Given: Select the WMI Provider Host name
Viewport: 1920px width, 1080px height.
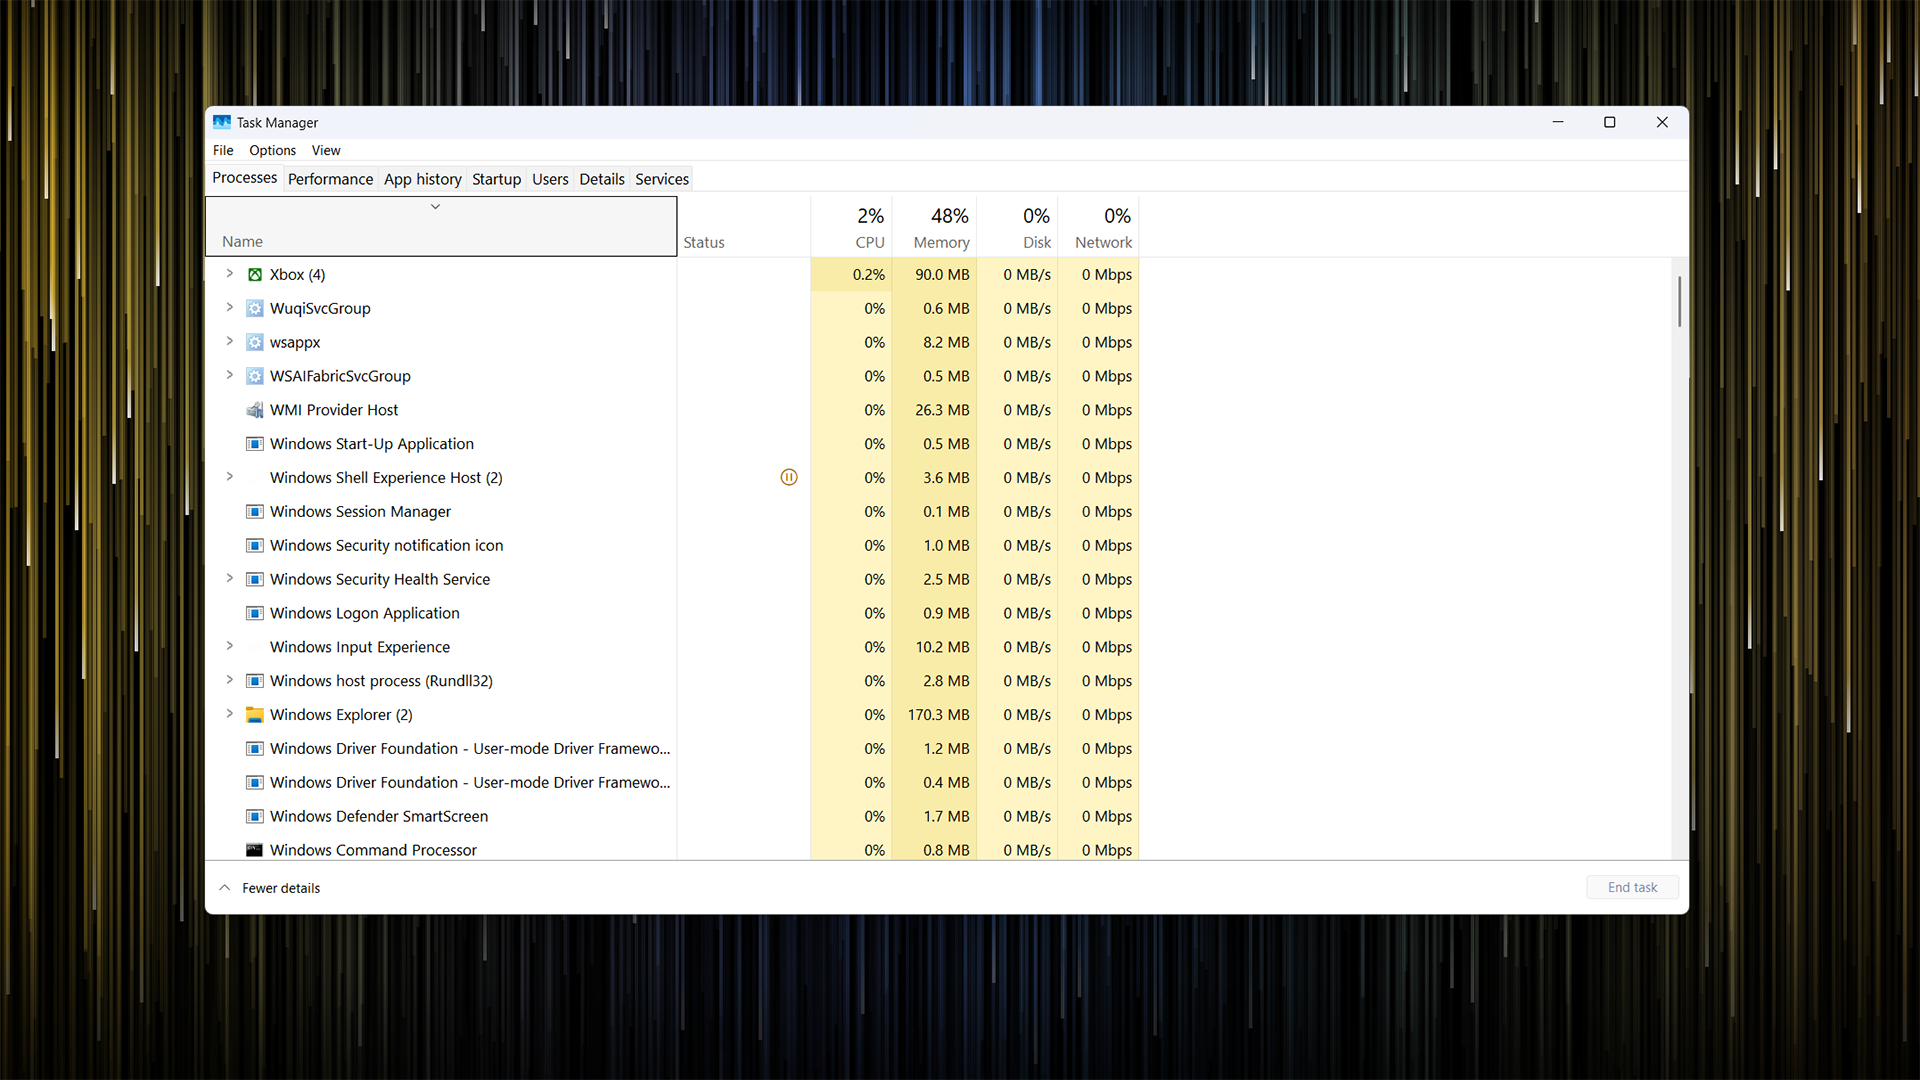Looking at the screenshot, I should 334,410.
